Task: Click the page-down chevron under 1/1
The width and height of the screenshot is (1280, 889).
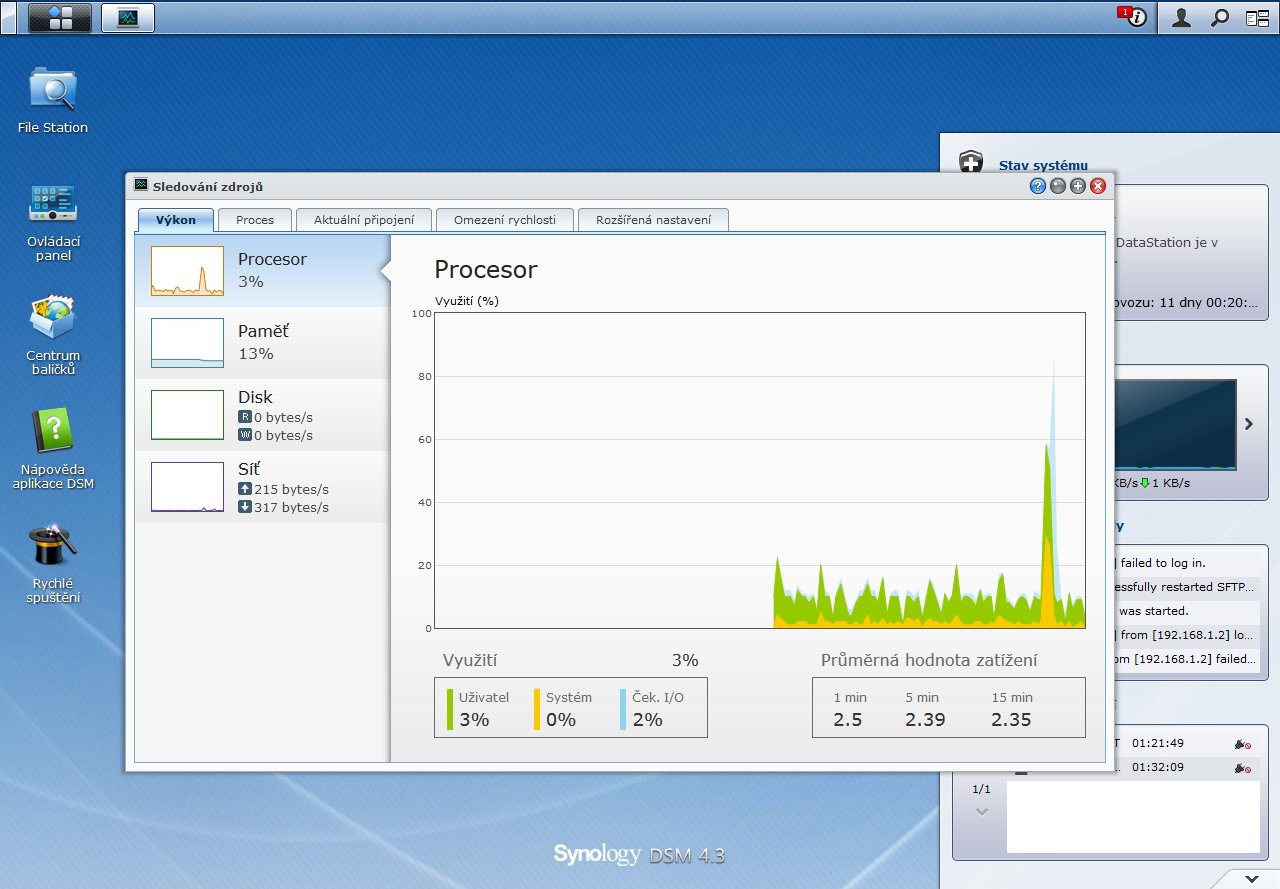Action: pos(981,811)
